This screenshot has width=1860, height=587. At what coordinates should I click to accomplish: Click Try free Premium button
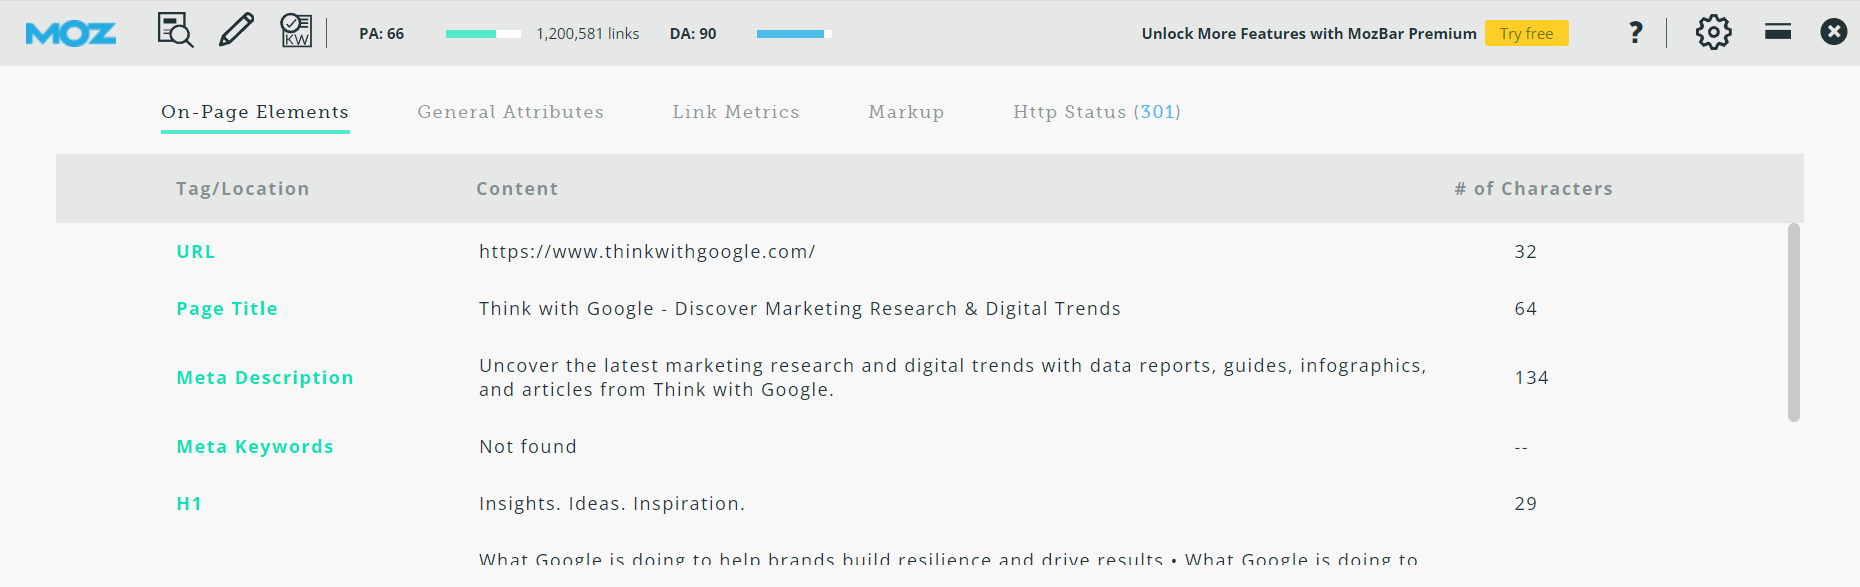[1526, 33]
